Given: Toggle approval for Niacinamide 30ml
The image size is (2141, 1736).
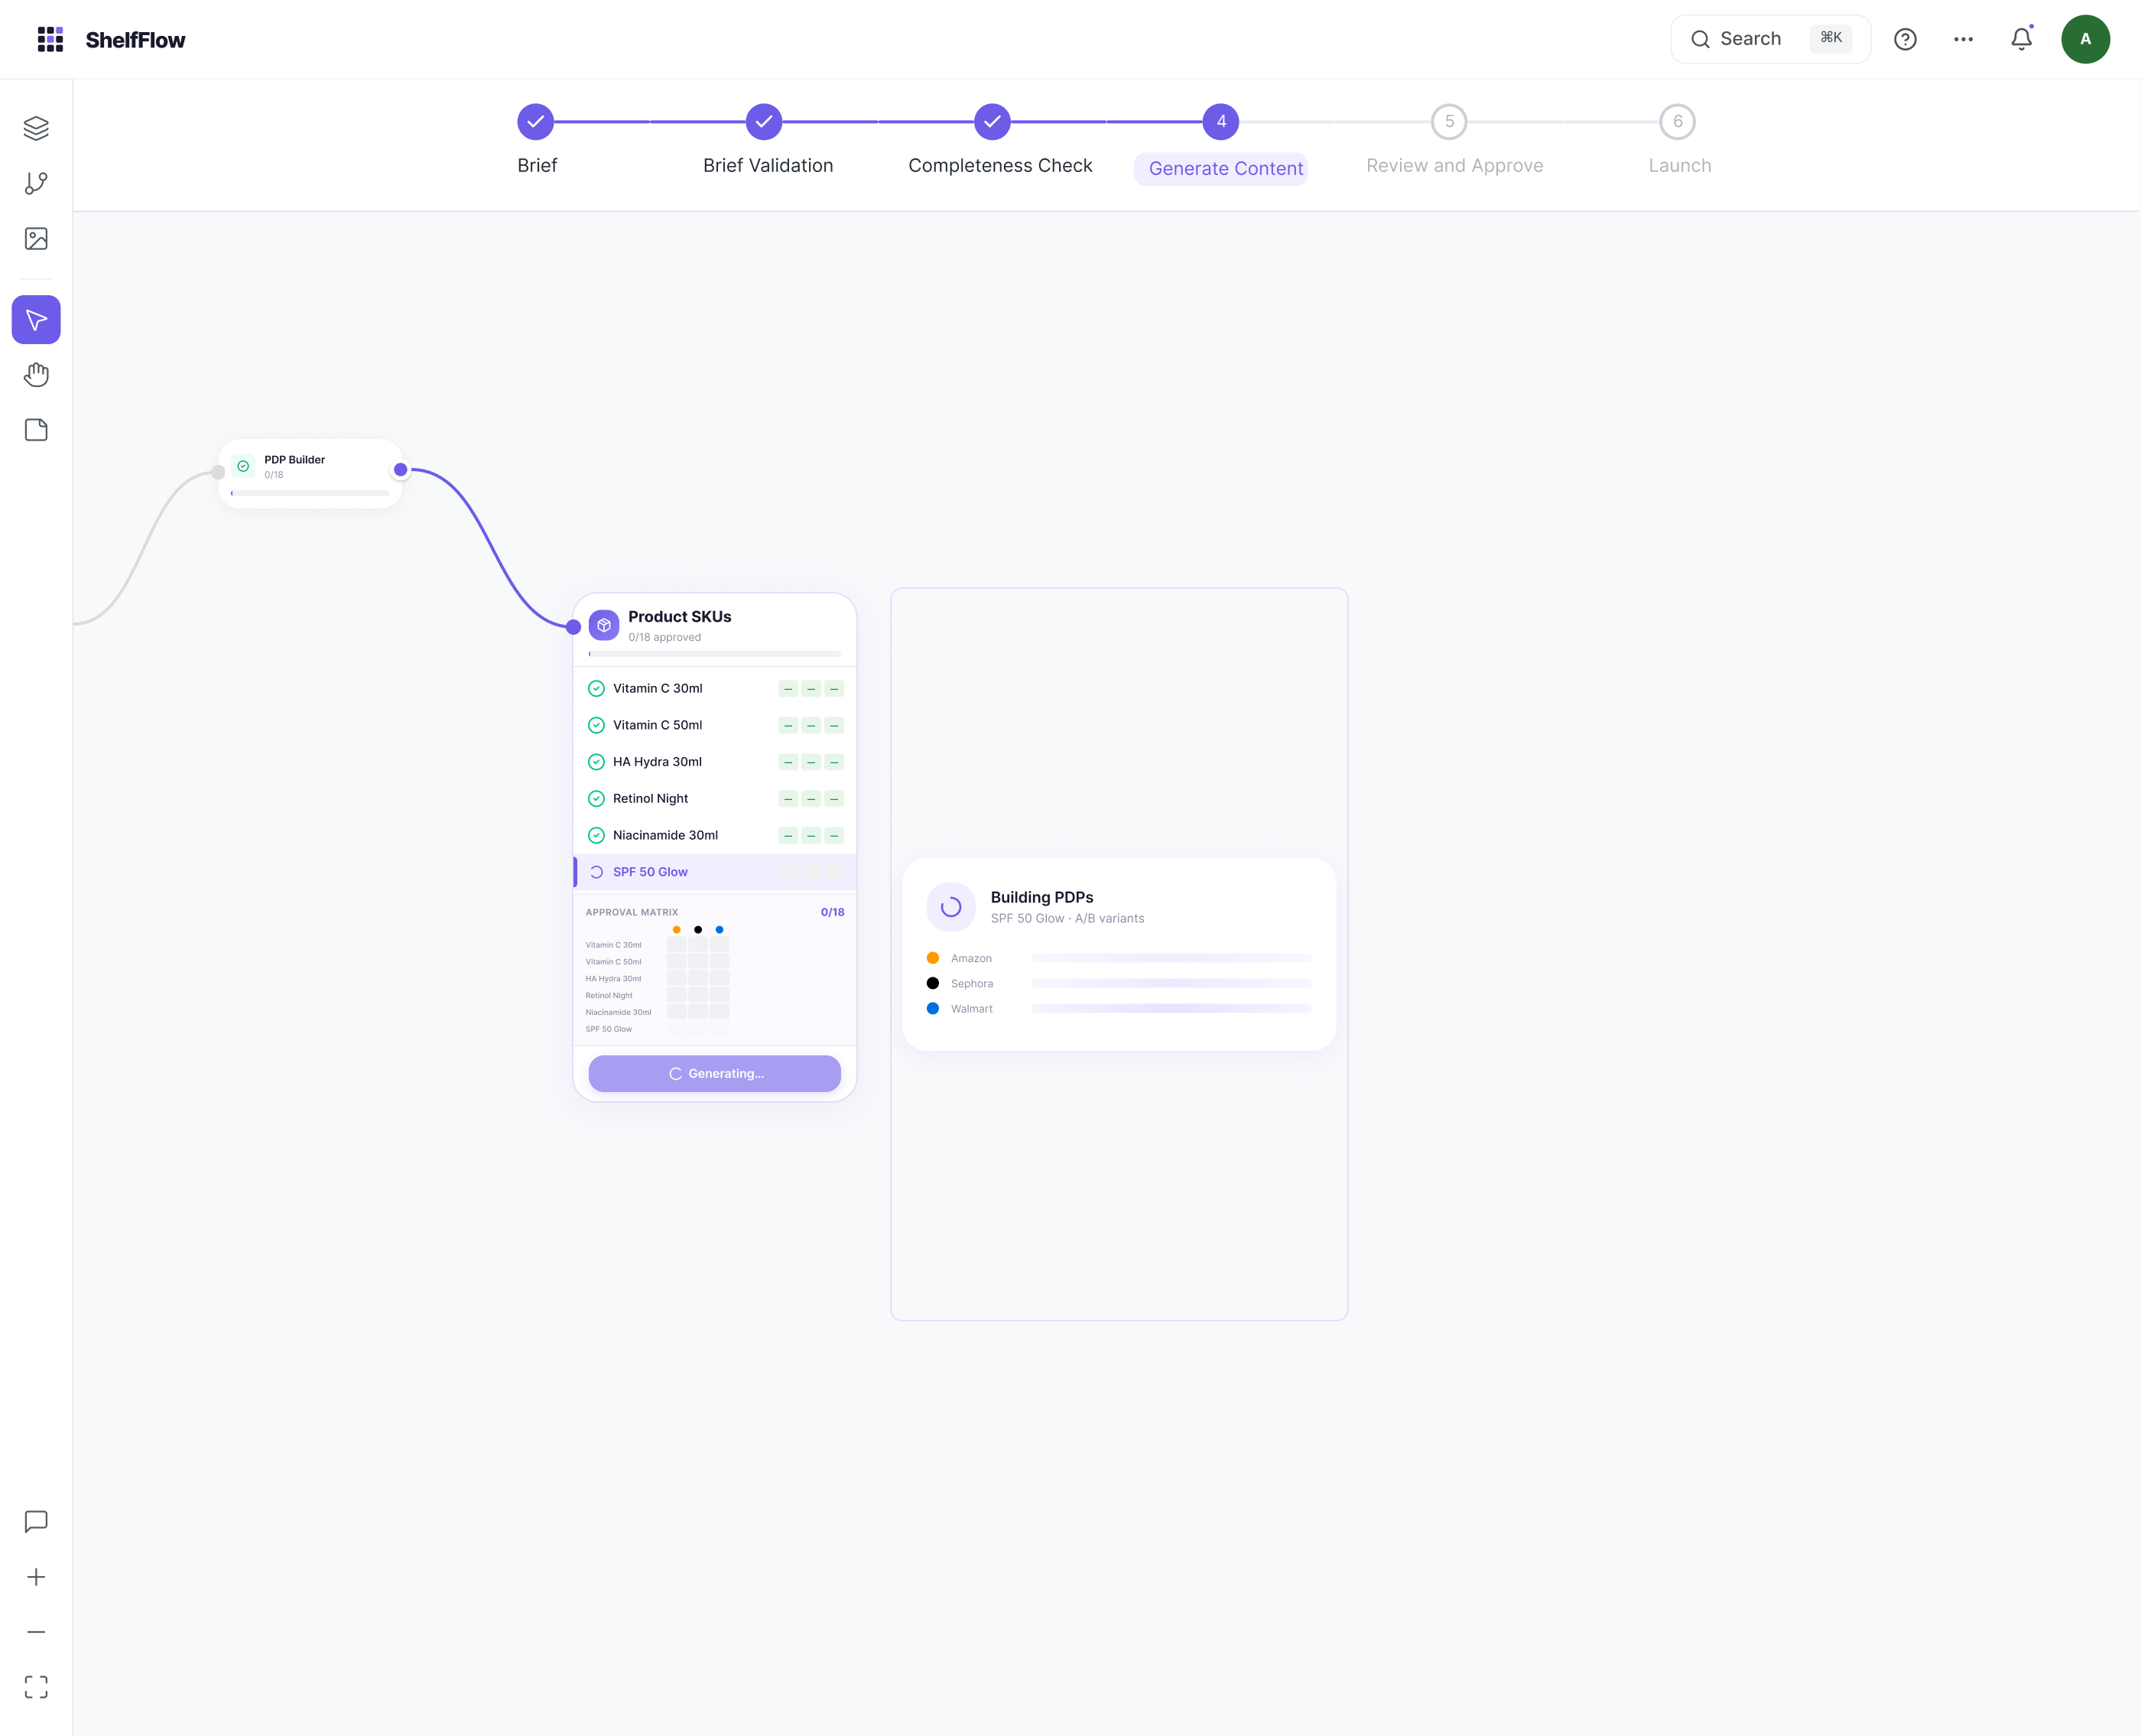Looking at the screenshot, I should pyautogui.click(x=597, y=835).
